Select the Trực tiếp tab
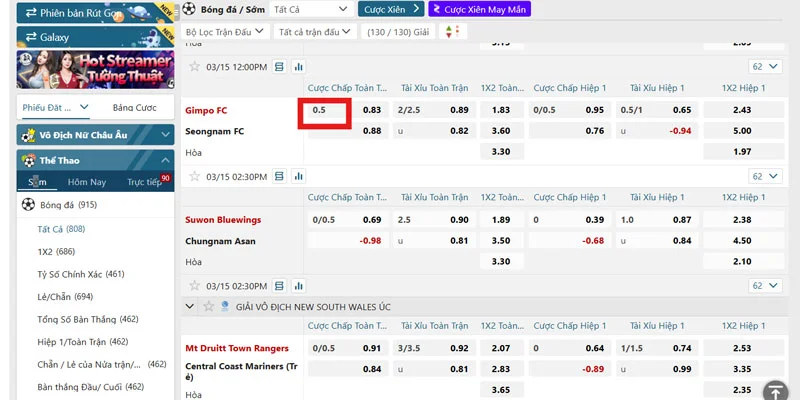Viewport: 800px width, 400px height. 144,182
